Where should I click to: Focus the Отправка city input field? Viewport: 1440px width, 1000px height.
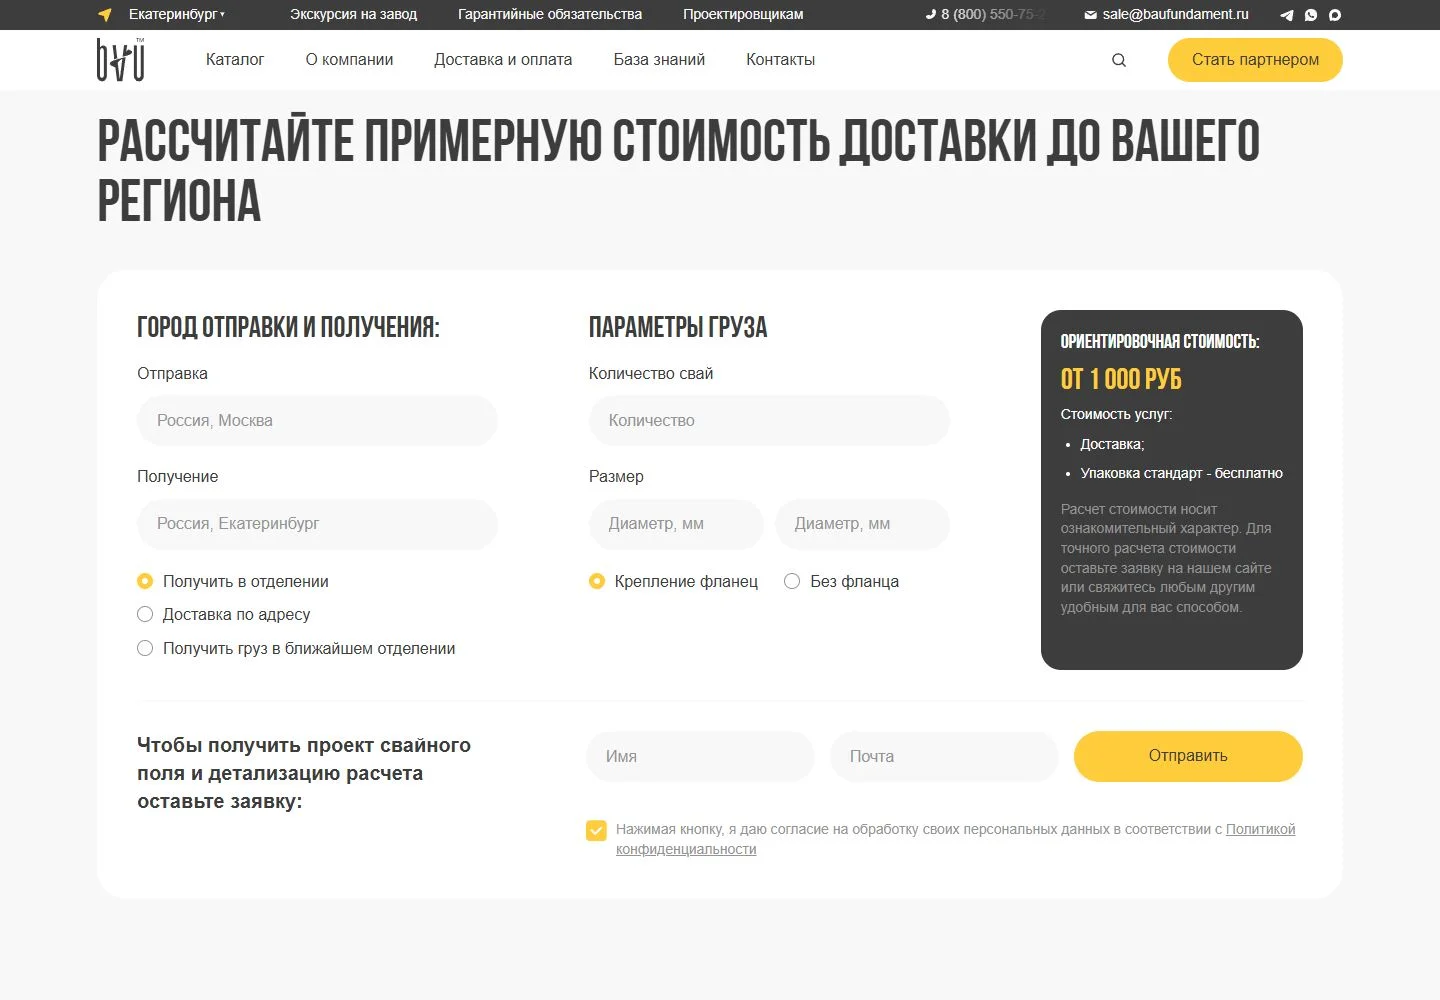pos(317,421)
